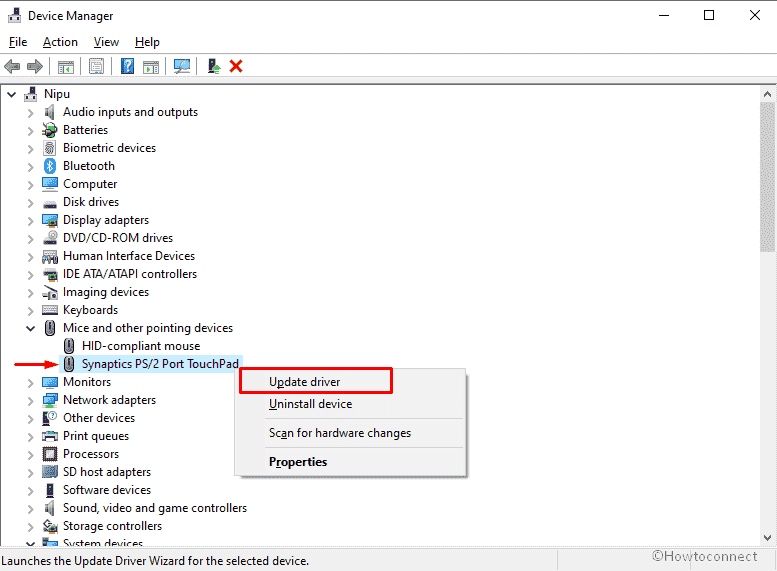The height and width of the screenshot is (571, 777).
Task: Minimize the Device Manager window
Action: 664,15
